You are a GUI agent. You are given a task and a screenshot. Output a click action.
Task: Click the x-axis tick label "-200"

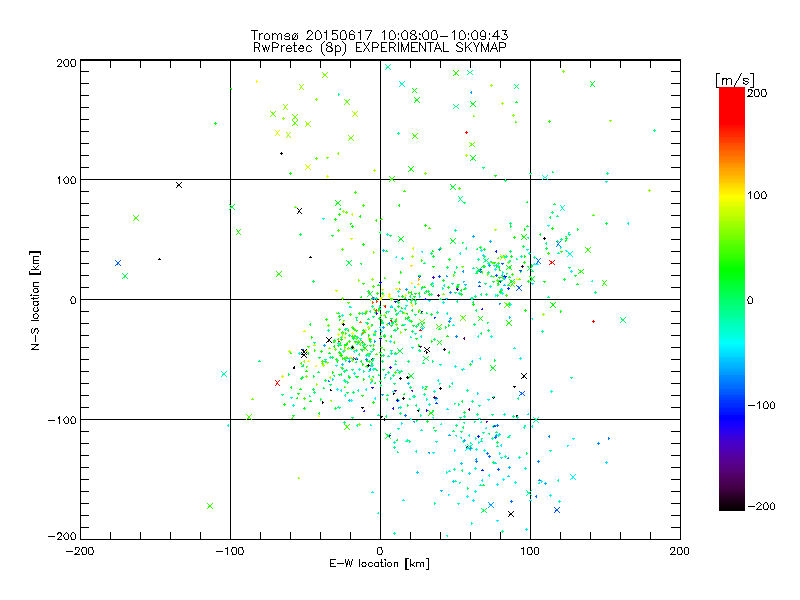[80, 551]
